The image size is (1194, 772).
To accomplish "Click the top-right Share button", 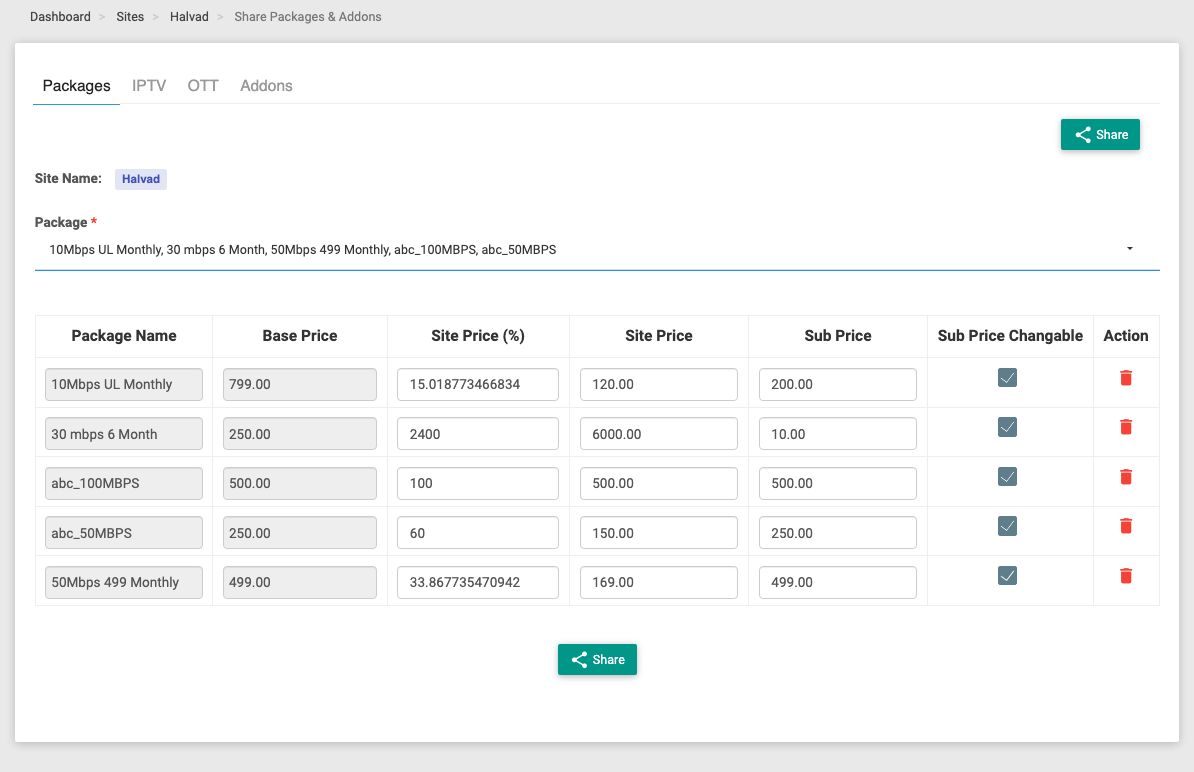I will (x=1100, y=135).
